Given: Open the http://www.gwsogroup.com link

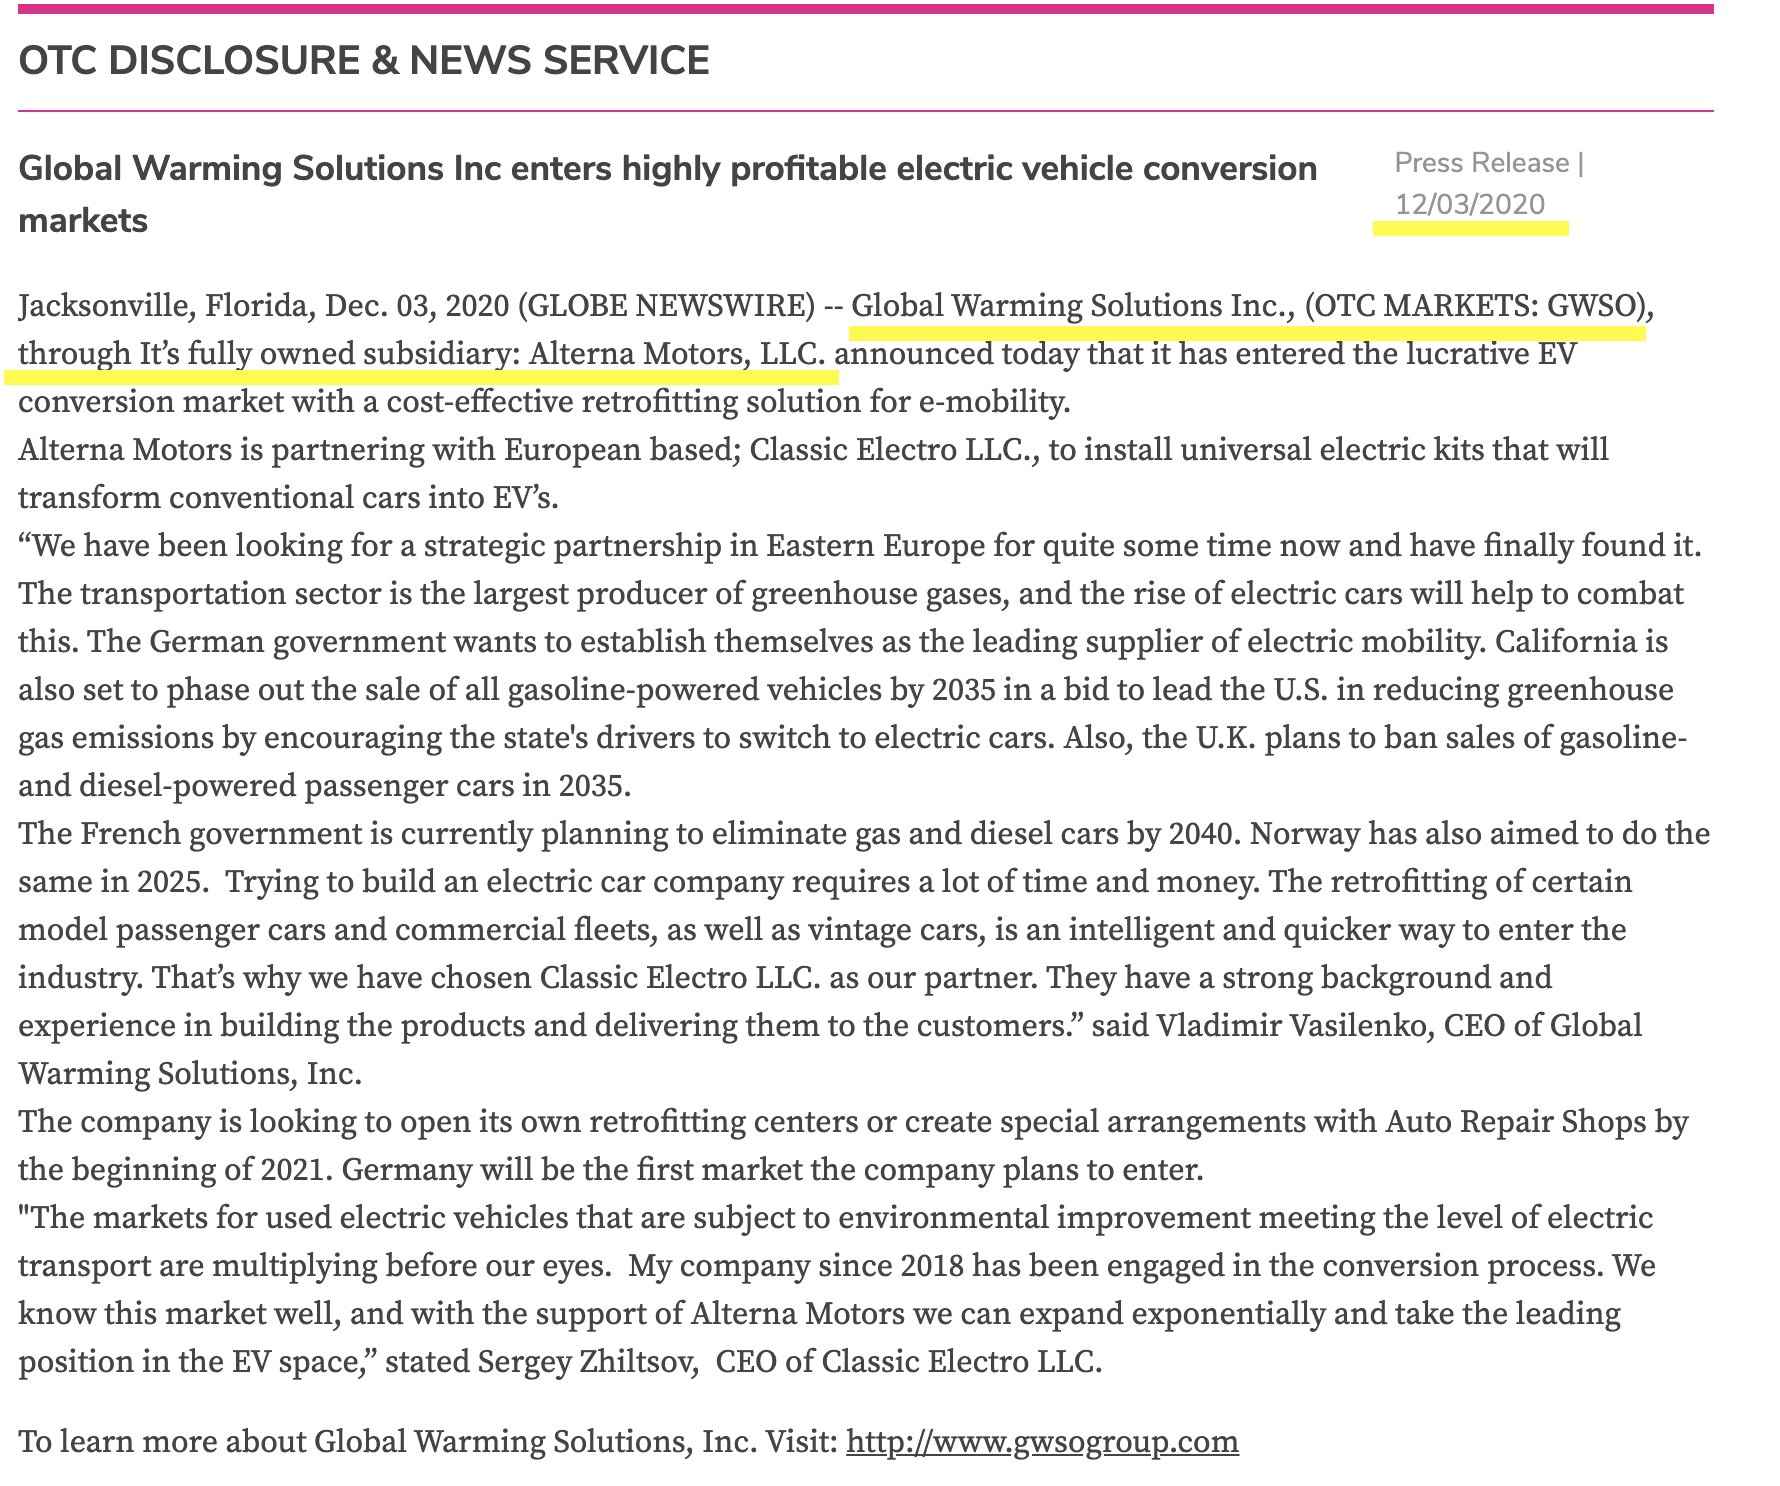Looking at the screenshot, I should coord(1042,1441).
